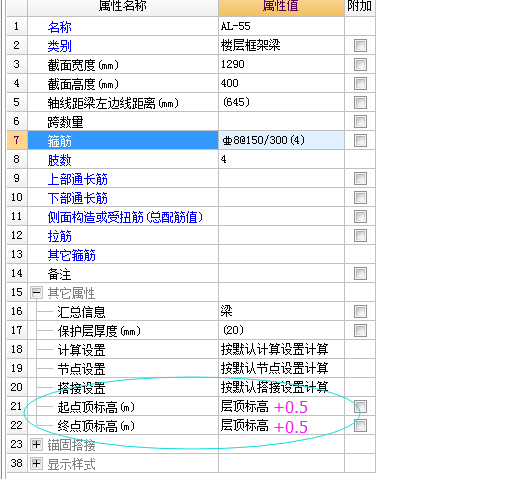
Task: Click the 属性值 column header
Action: point(281,7)
